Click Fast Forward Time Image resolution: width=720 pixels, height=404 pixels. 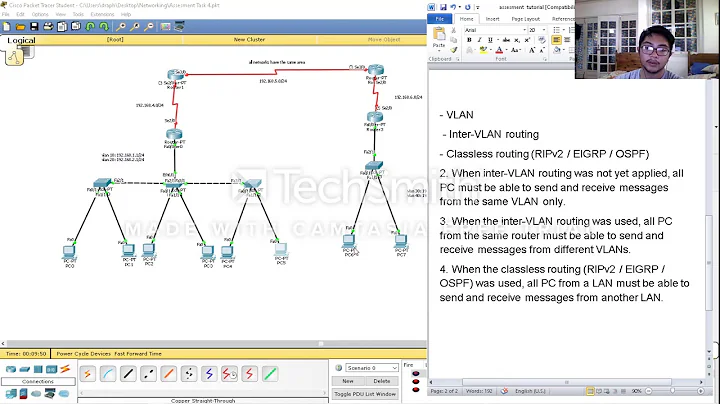pos(138,354)
